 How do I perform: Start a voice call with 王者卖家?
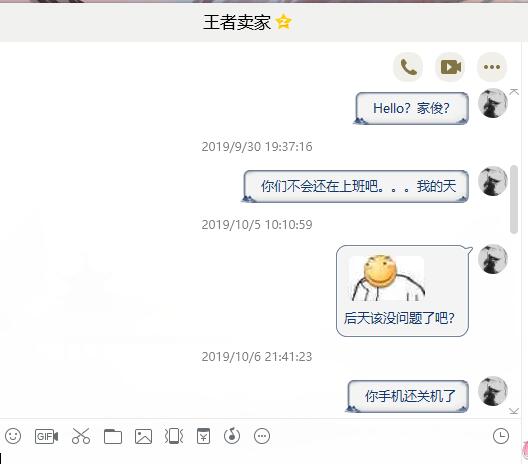tap(408, 67)
